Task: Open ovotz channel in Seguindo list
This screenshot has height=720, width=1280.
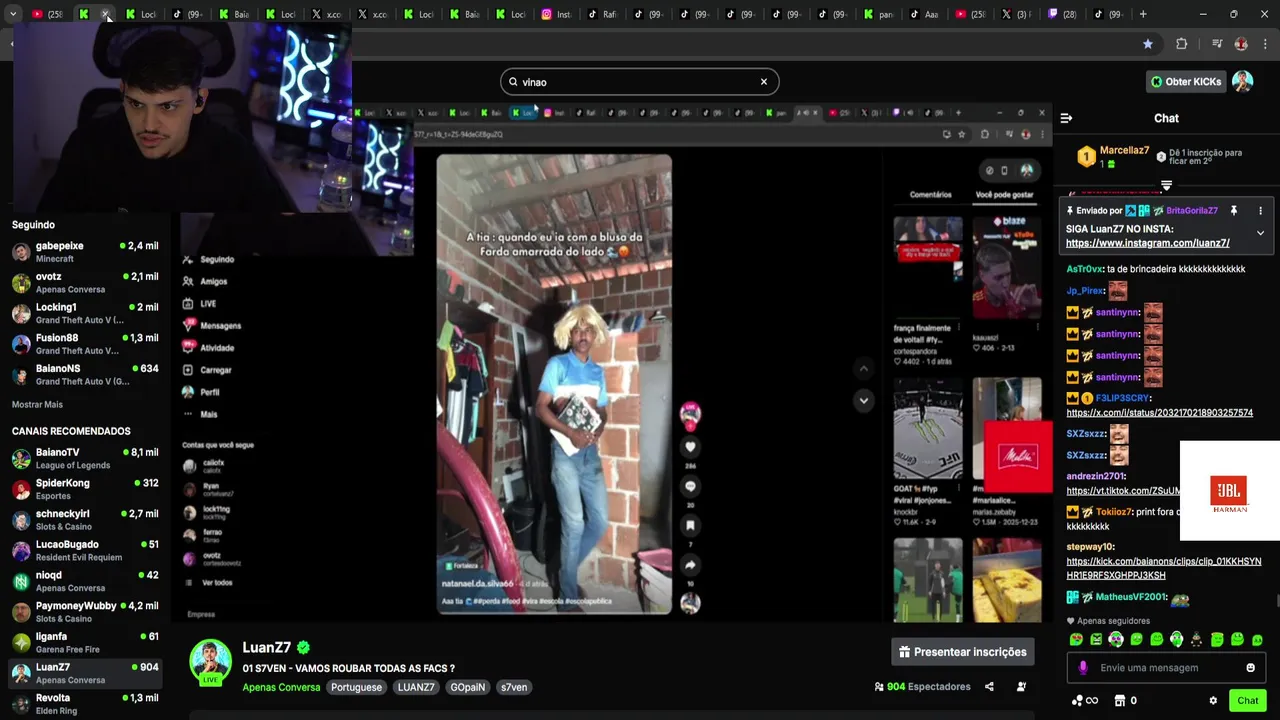Action: pos(85,283)
